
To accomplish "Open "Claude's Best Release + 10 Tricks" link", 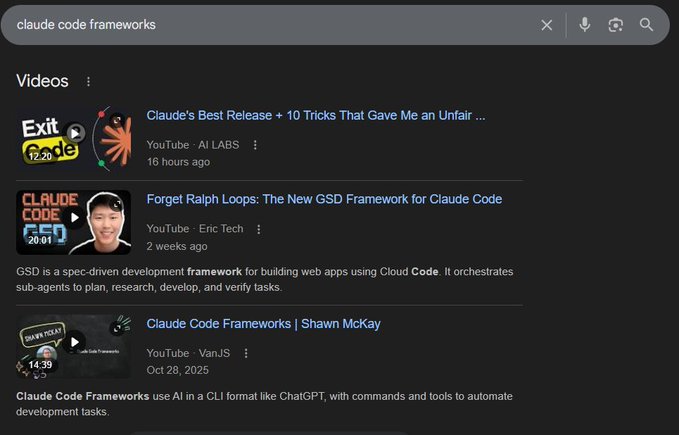I will [x=316, y=116].
